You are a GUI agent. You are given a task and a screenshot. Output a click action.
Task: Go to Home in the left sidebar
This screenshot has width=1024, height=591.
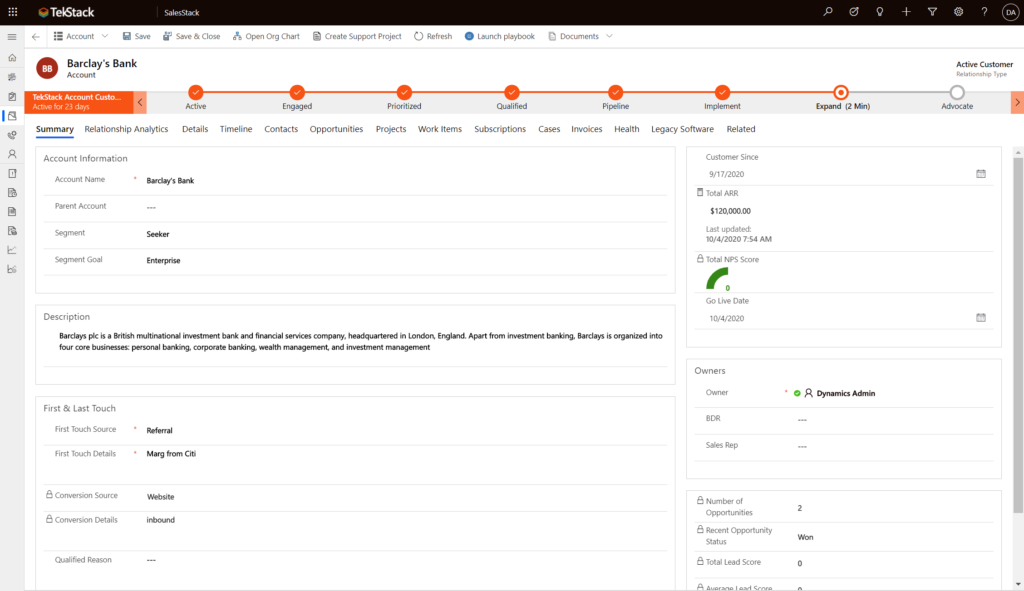(x=12, y=57)
